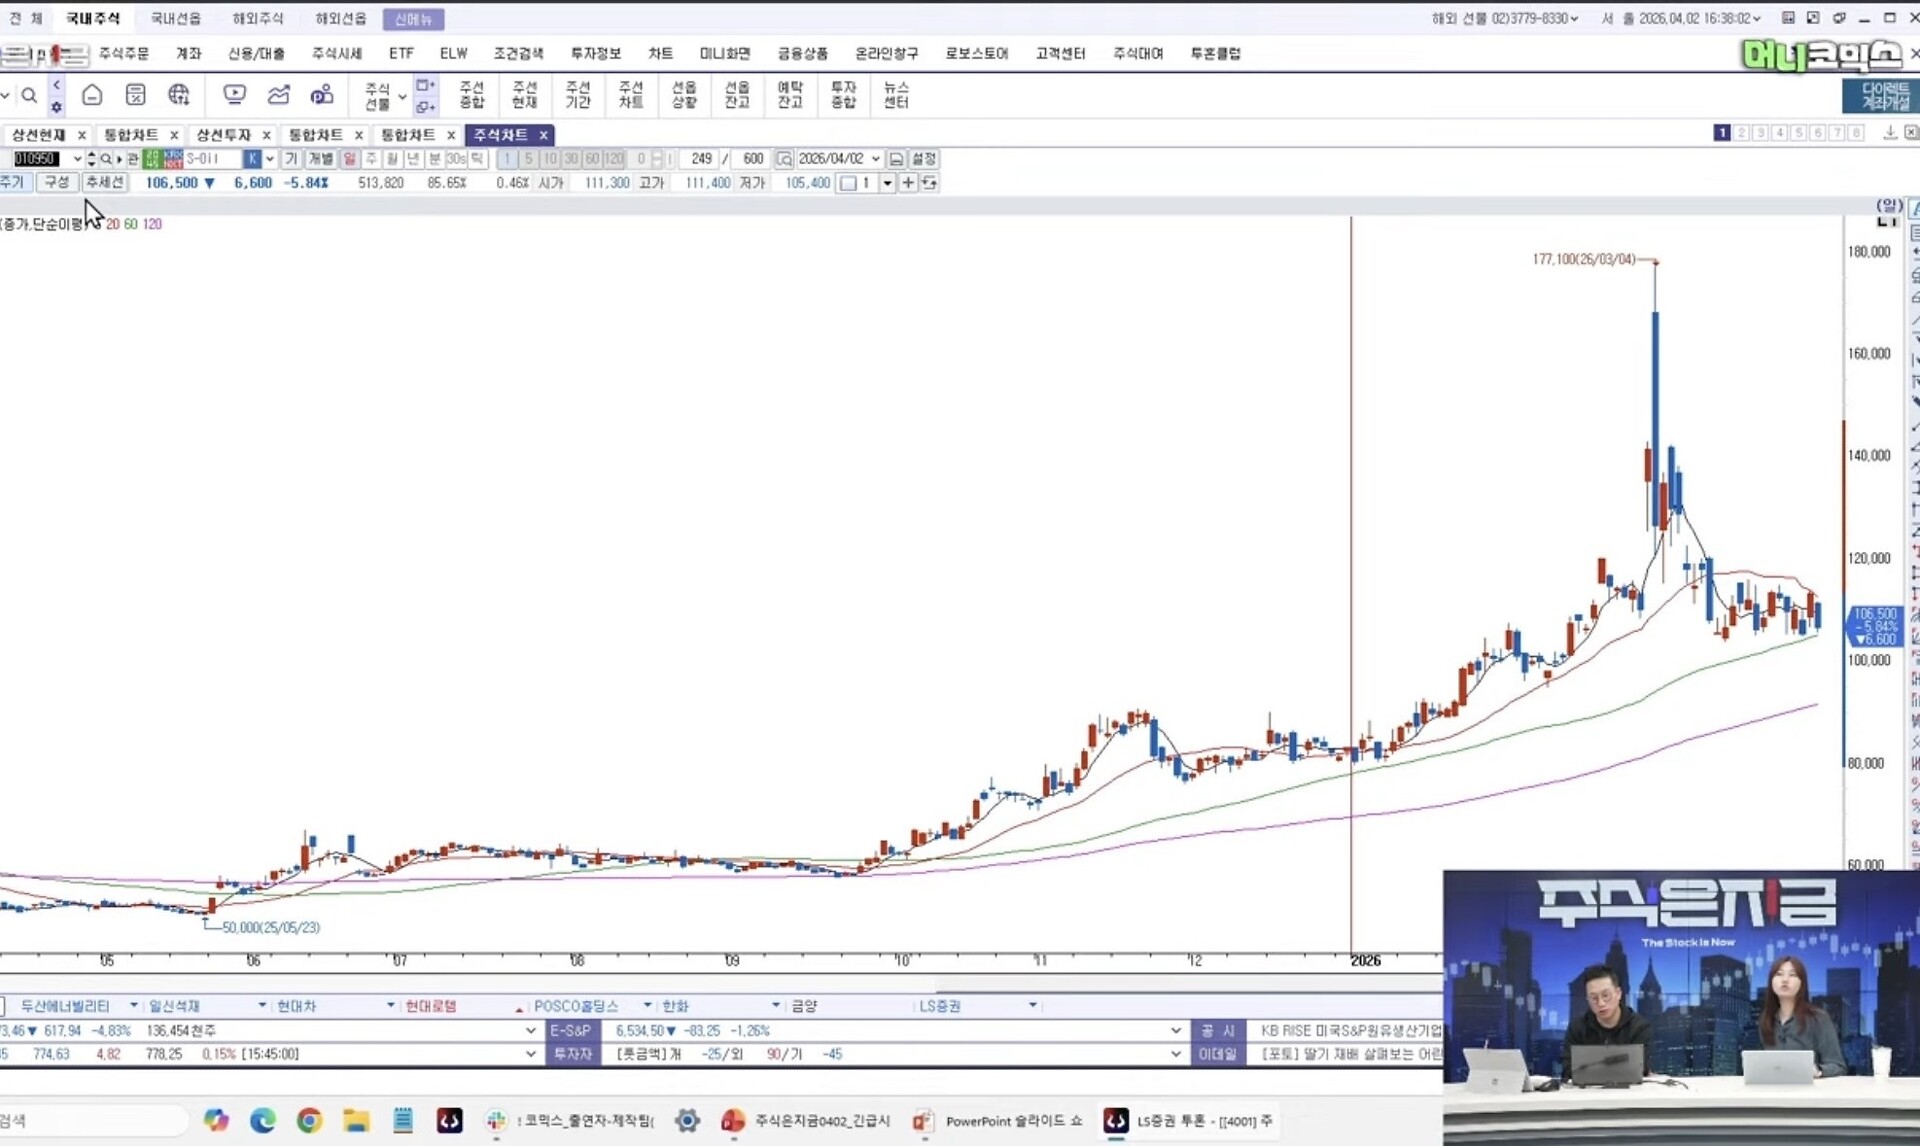
Task: Click the percent calculator icon
Action: (136, 95)
